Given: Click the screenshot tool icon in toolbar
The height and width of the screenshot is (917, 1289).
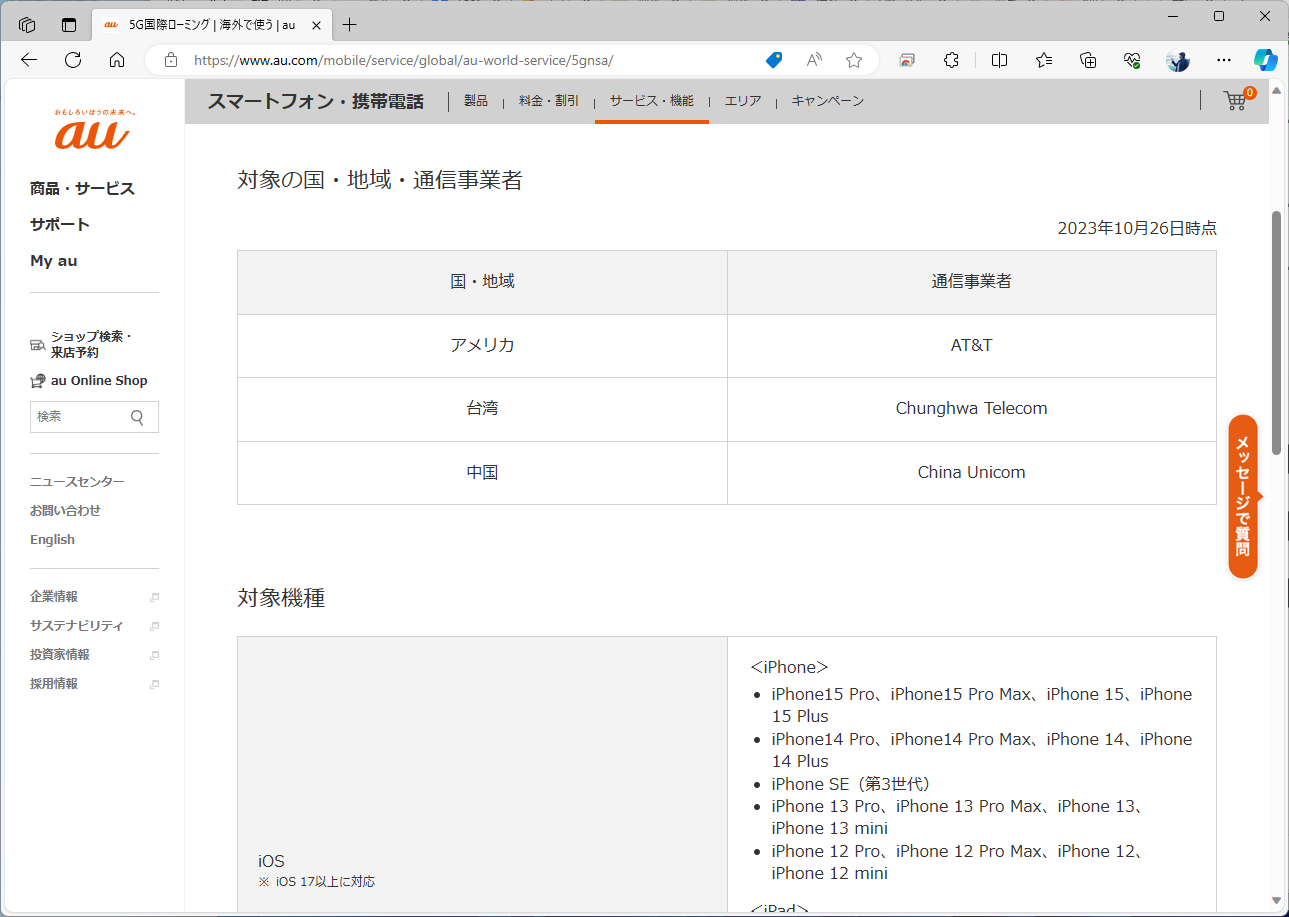Looking at the screenshot, I should pyautogui.click(x=907, y=60).
